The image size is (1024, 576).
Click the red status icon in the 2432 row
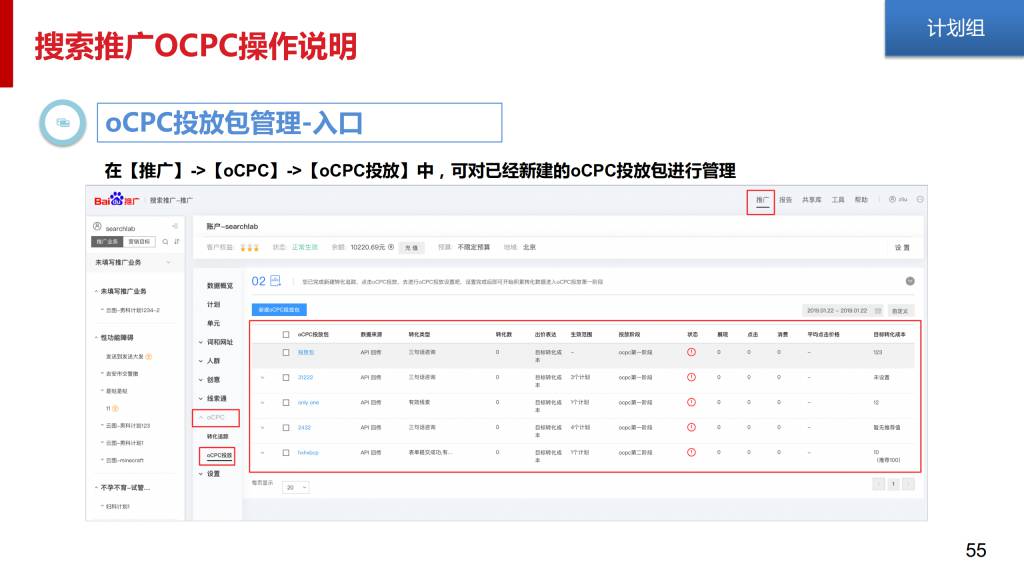click(691, 427)
